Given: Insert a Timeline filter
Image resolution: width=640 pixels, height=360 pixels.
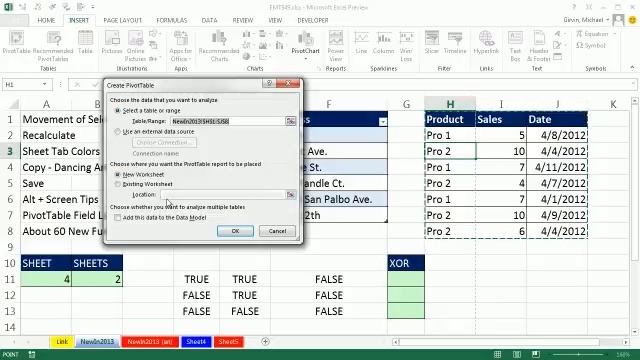Looking at the screenshot, I should (x=455, y=42).
